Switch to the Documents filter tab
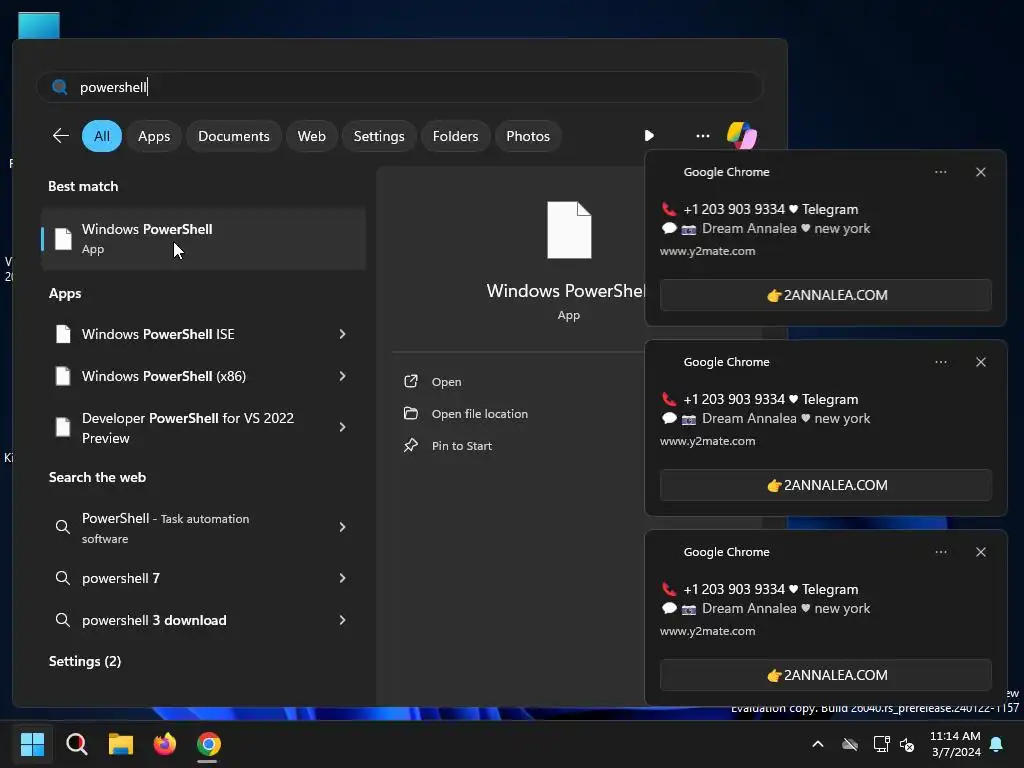This screenshot has width=1024, height=768. 234,136
